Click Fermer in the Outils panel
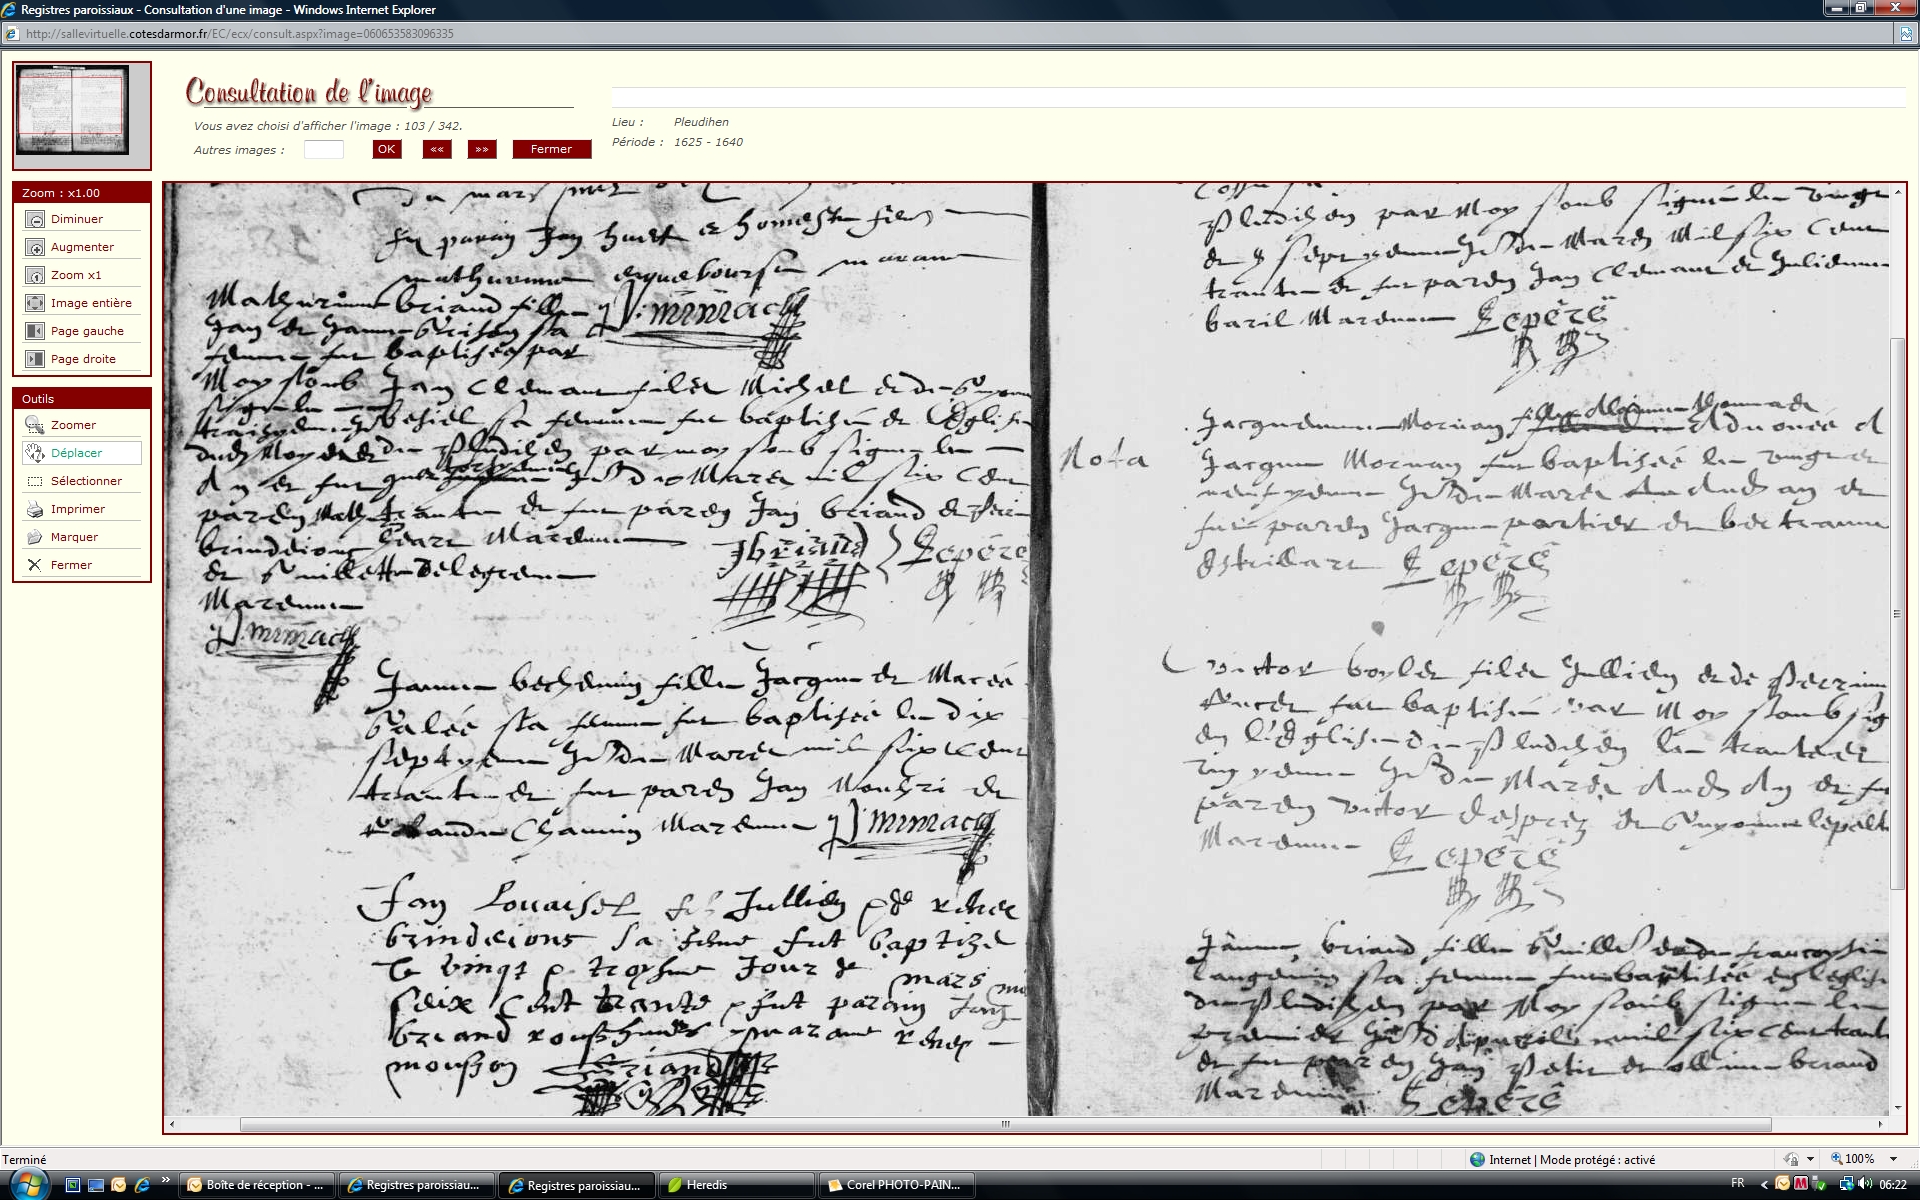The width and height of the screenshot is (1920, 1200). [35, 565]
